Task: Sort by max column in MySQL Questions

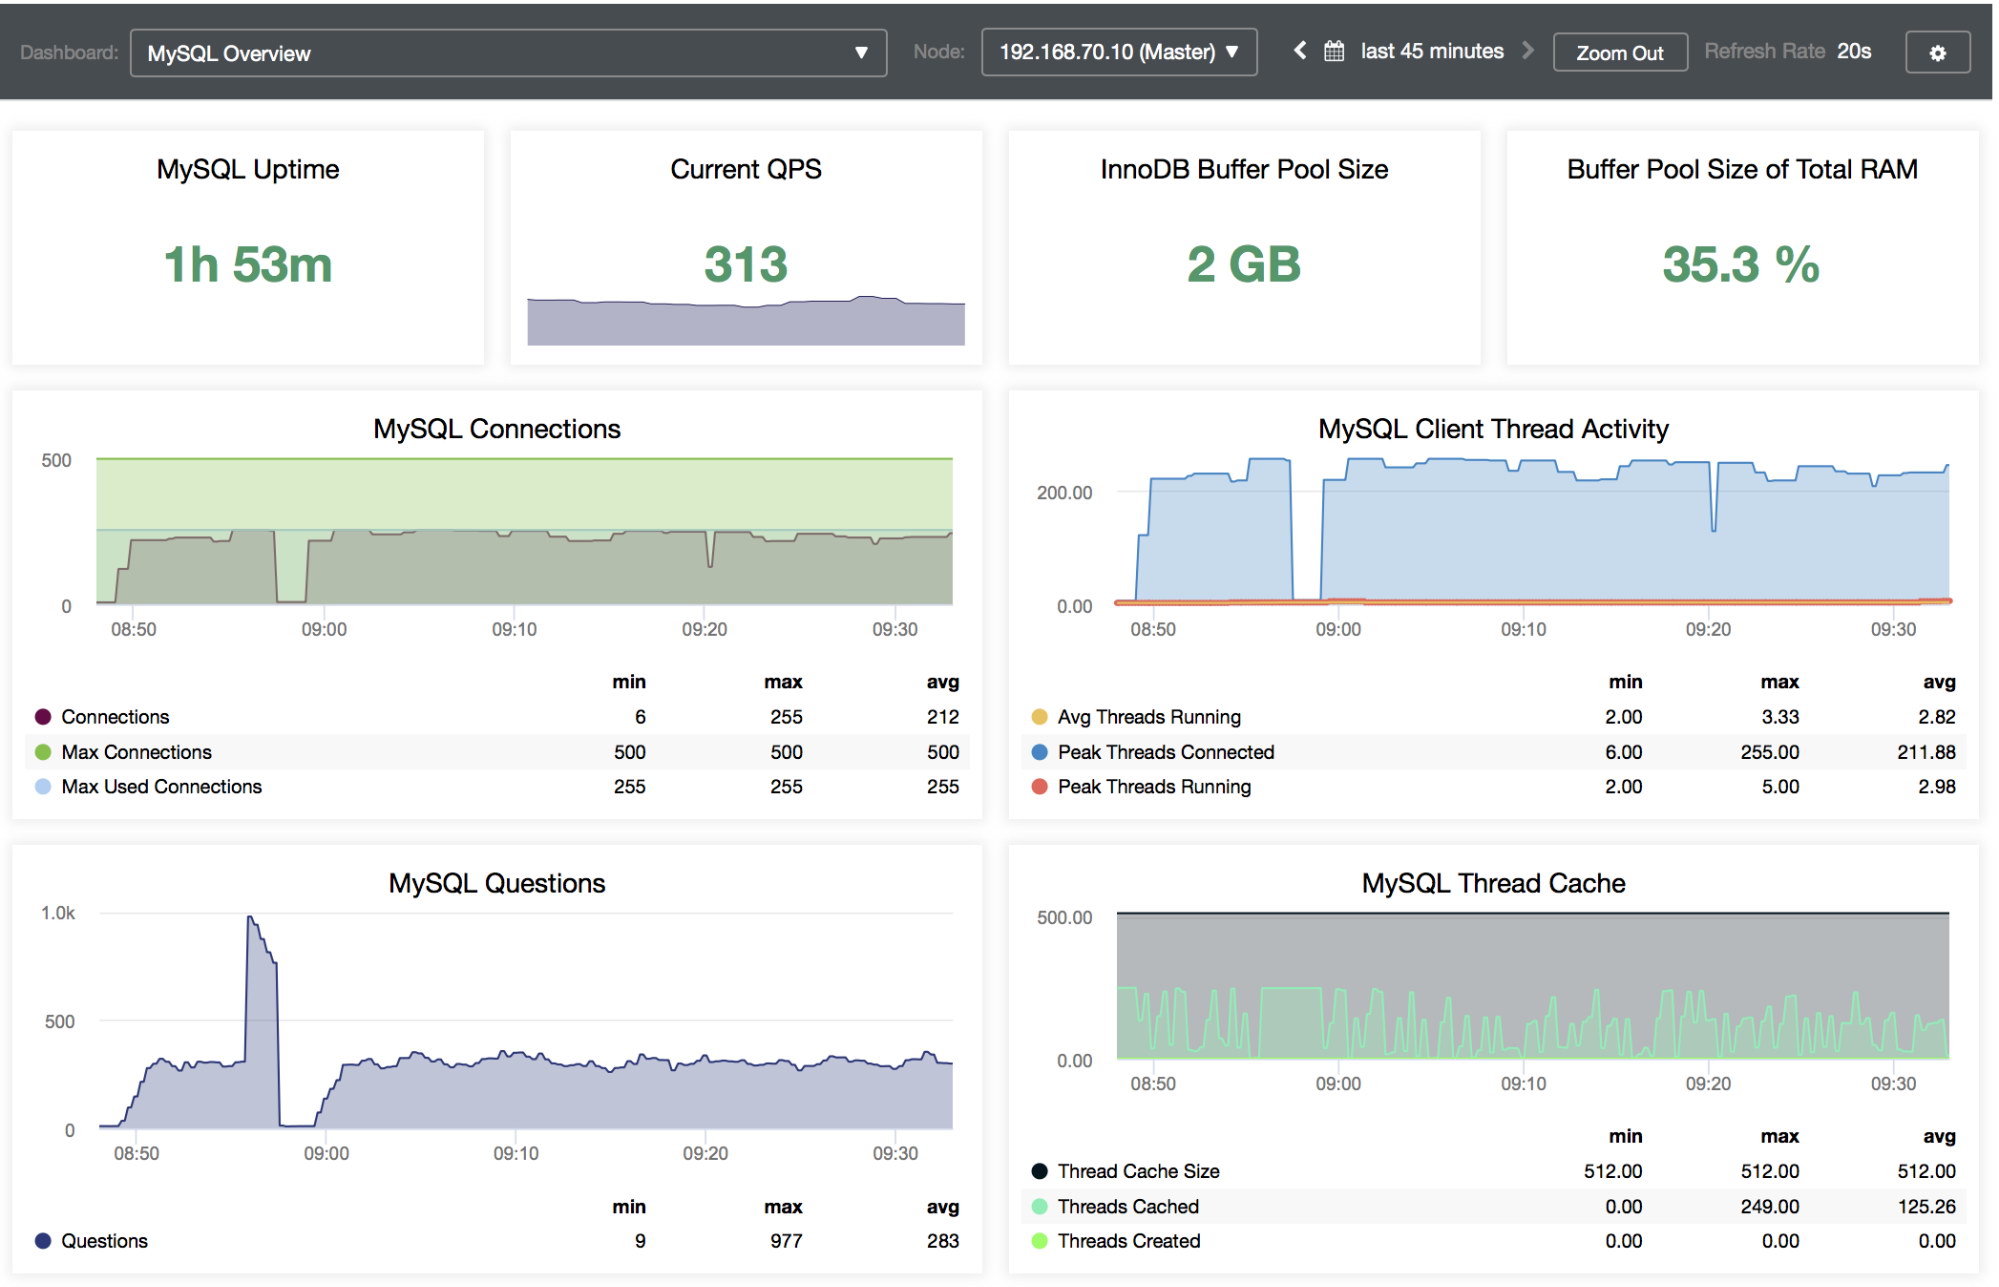Action: point(783,1207)
